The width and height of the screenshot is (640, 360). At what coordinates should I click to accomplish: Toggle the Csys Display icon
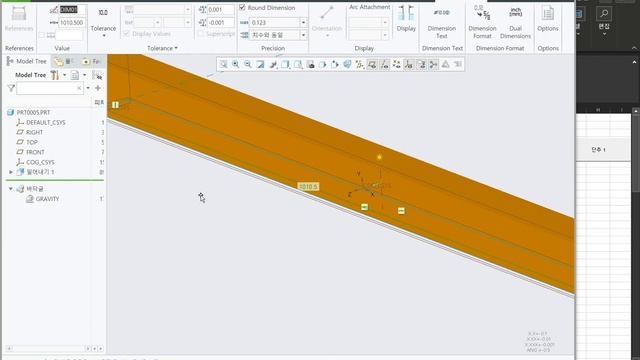409,64
